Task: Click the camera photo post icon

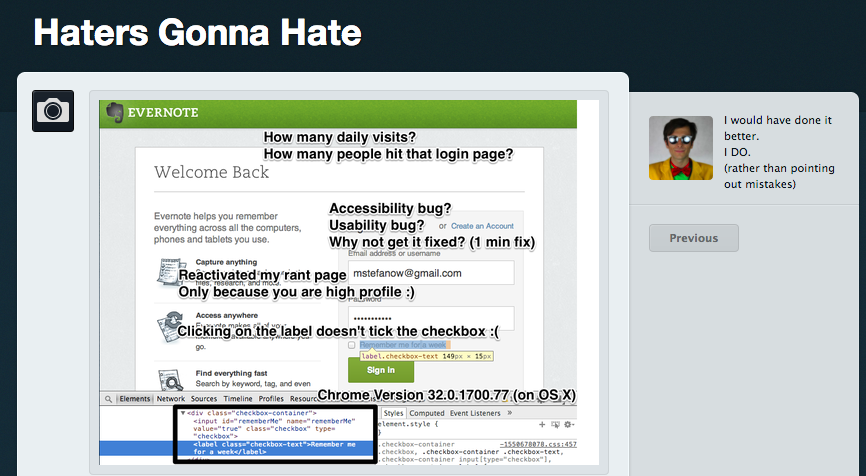Action: 53,111
